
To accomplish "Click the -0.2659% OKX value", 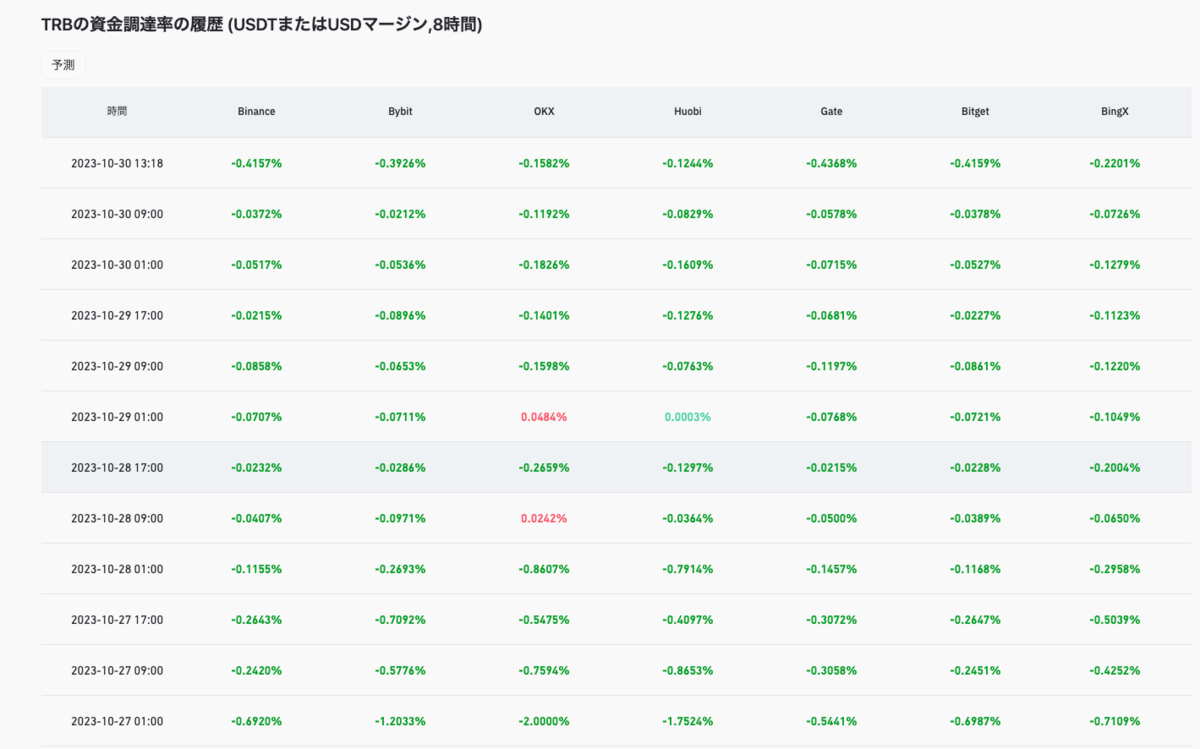I will click(x=544, y=467).
